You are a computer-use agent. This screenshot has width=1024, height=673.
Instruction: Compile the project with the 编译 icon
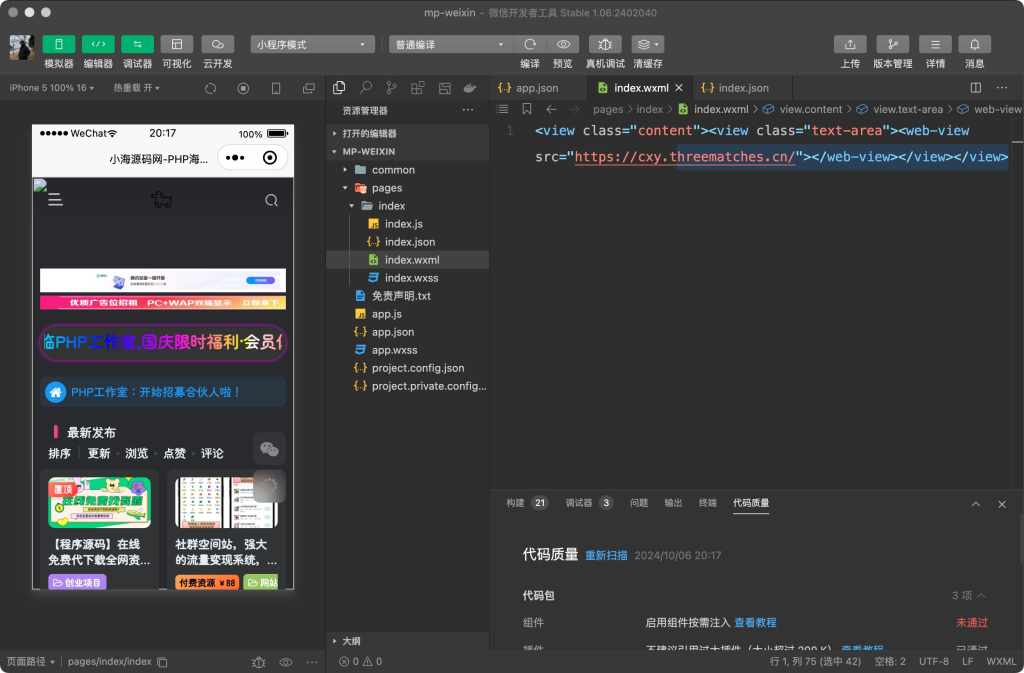(529, 44)
